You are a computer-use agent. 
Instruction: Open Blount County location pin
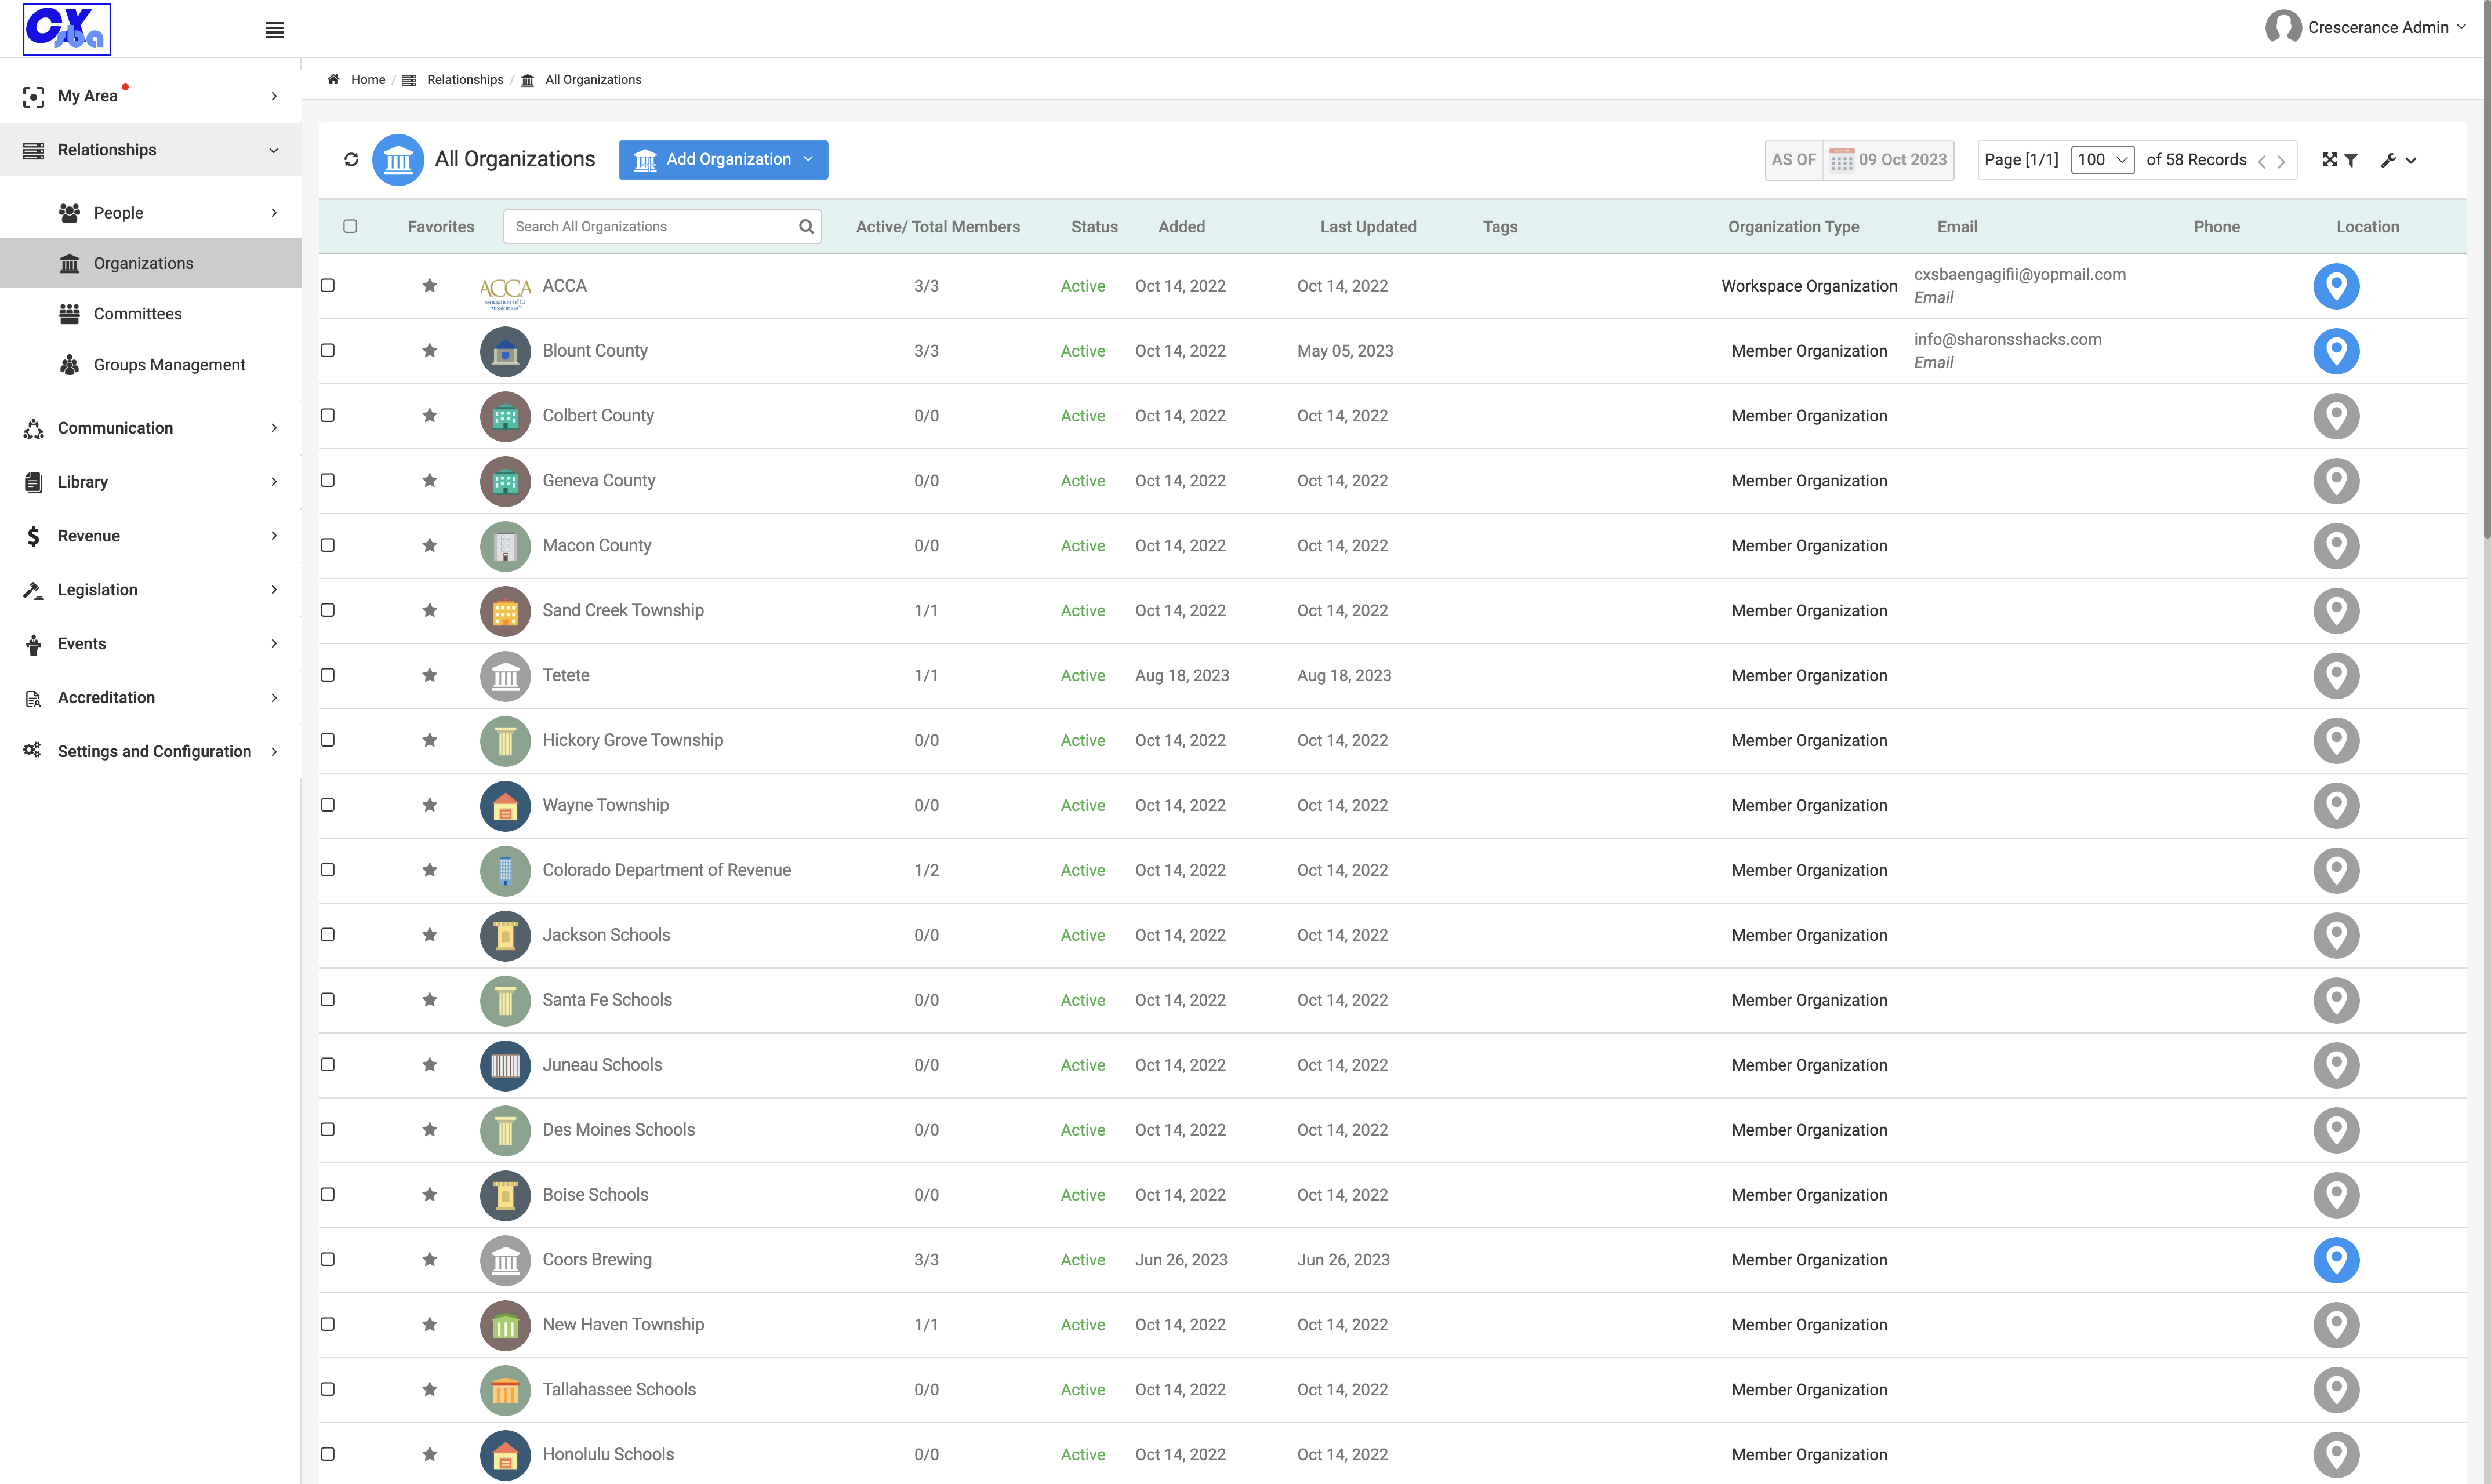tap(2336, 351)
